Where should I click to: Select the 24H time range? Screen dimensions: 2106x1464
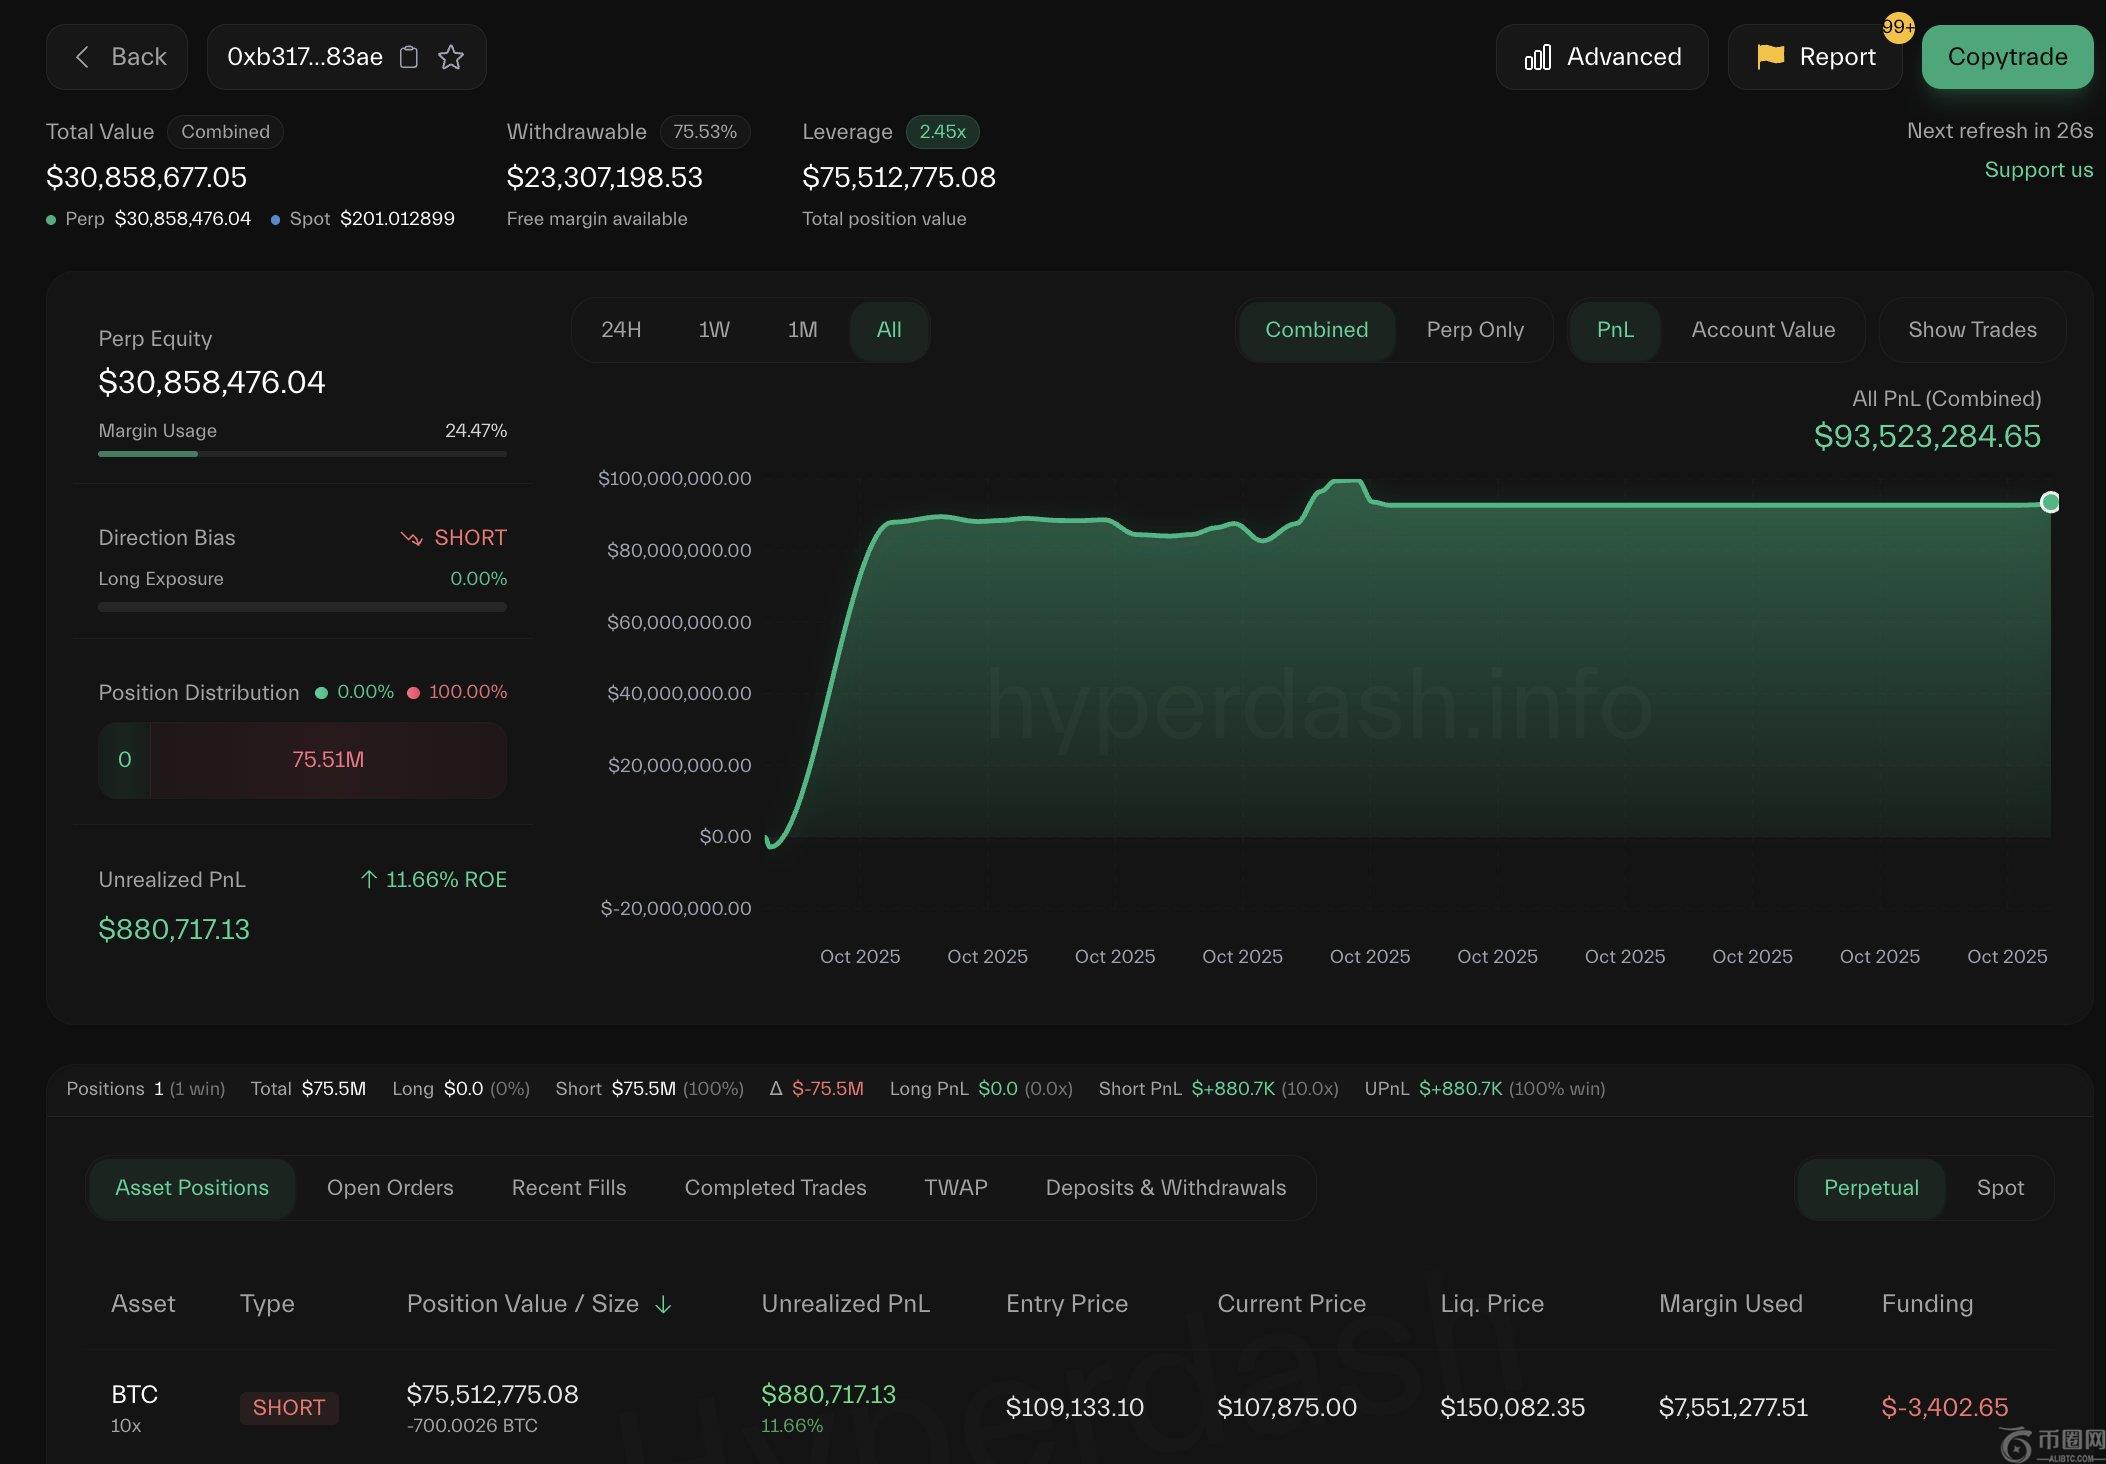click(x=620, y=330)
